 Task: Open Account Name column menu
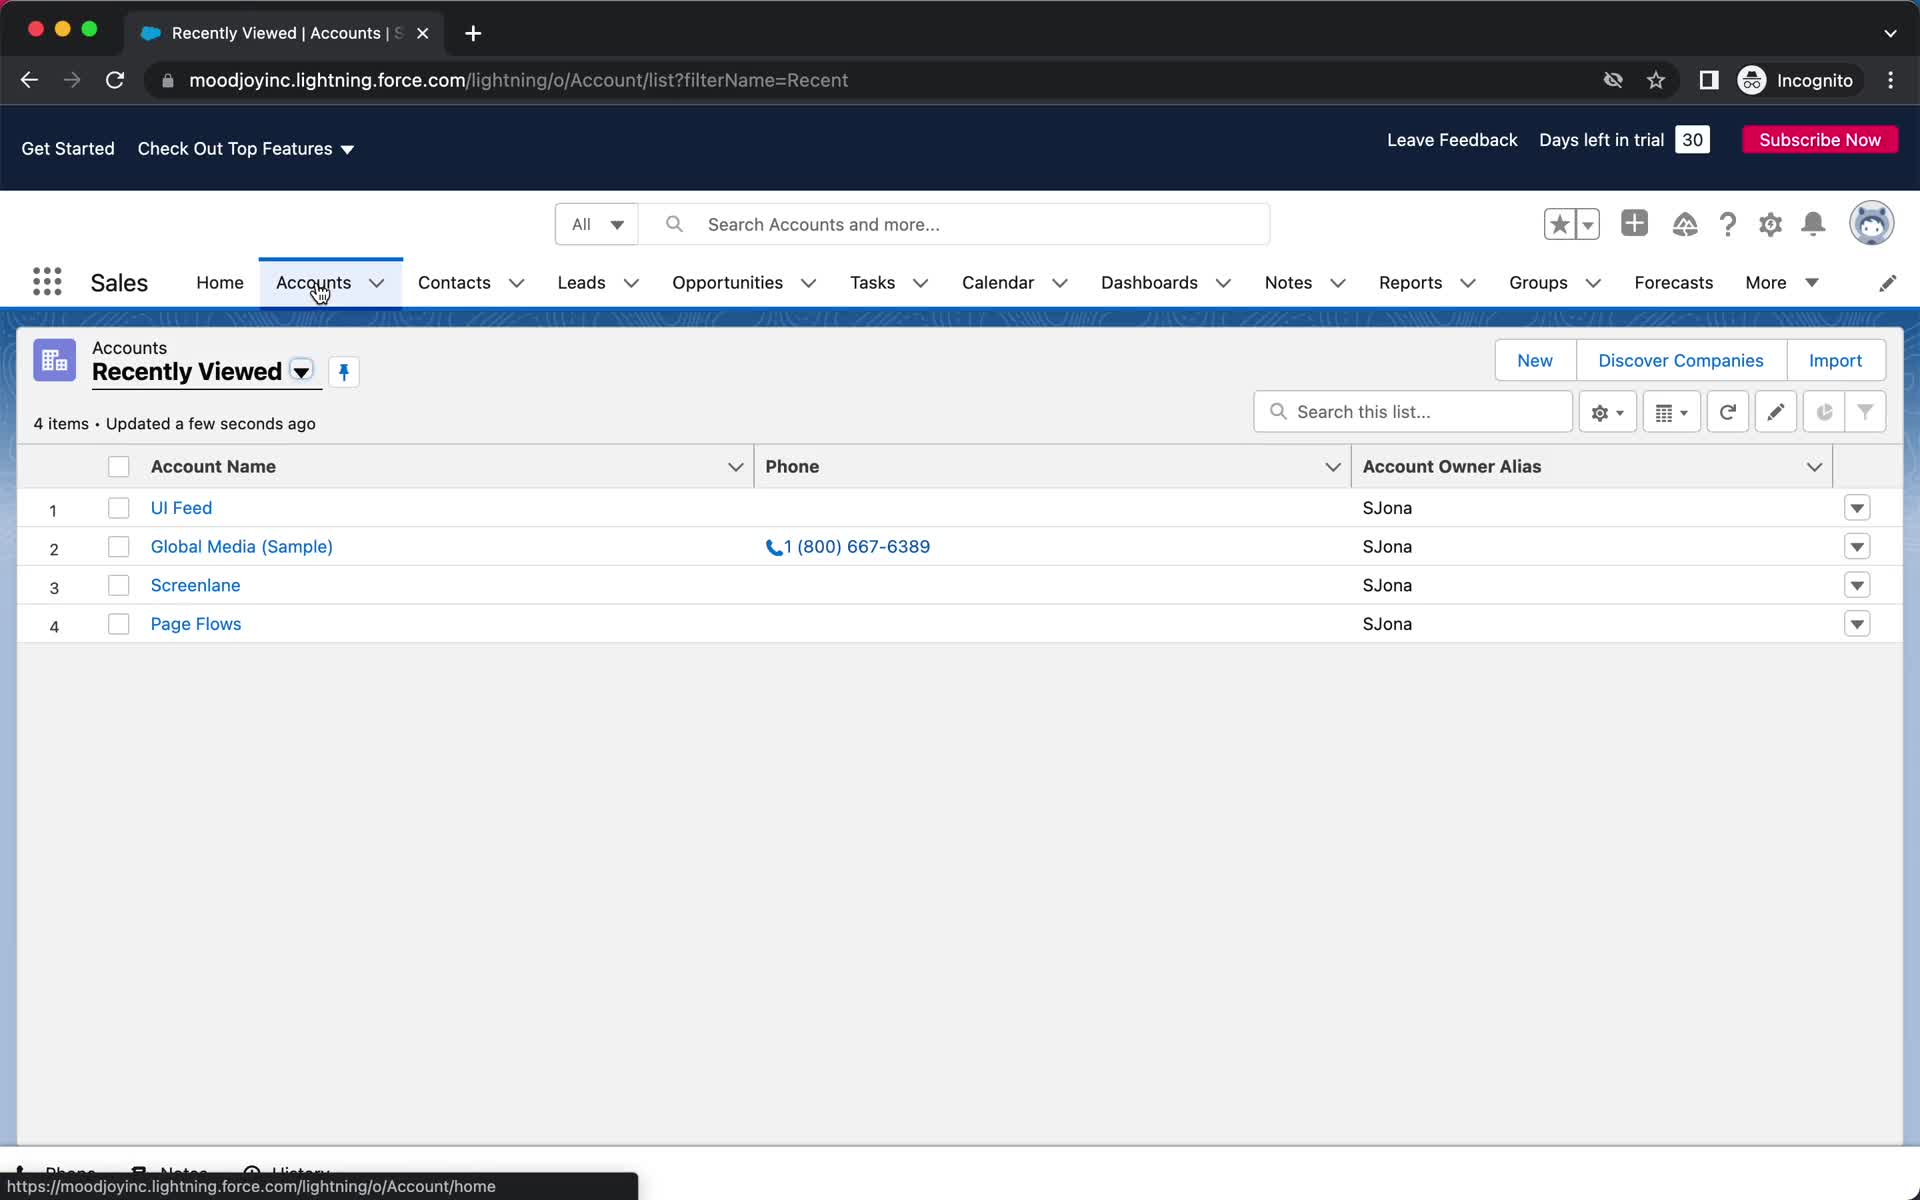coord(735,467)
